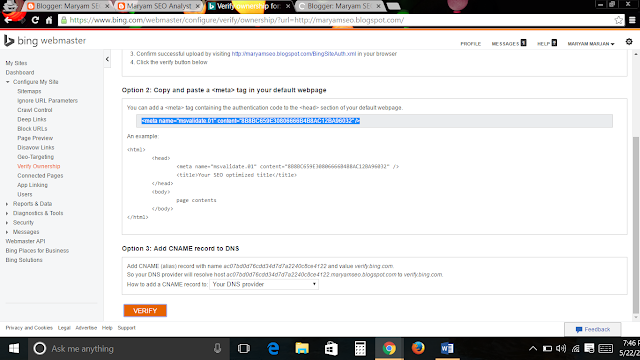Go to My Sites
This screenshot has width=640, height=360.
coord(16,63)
